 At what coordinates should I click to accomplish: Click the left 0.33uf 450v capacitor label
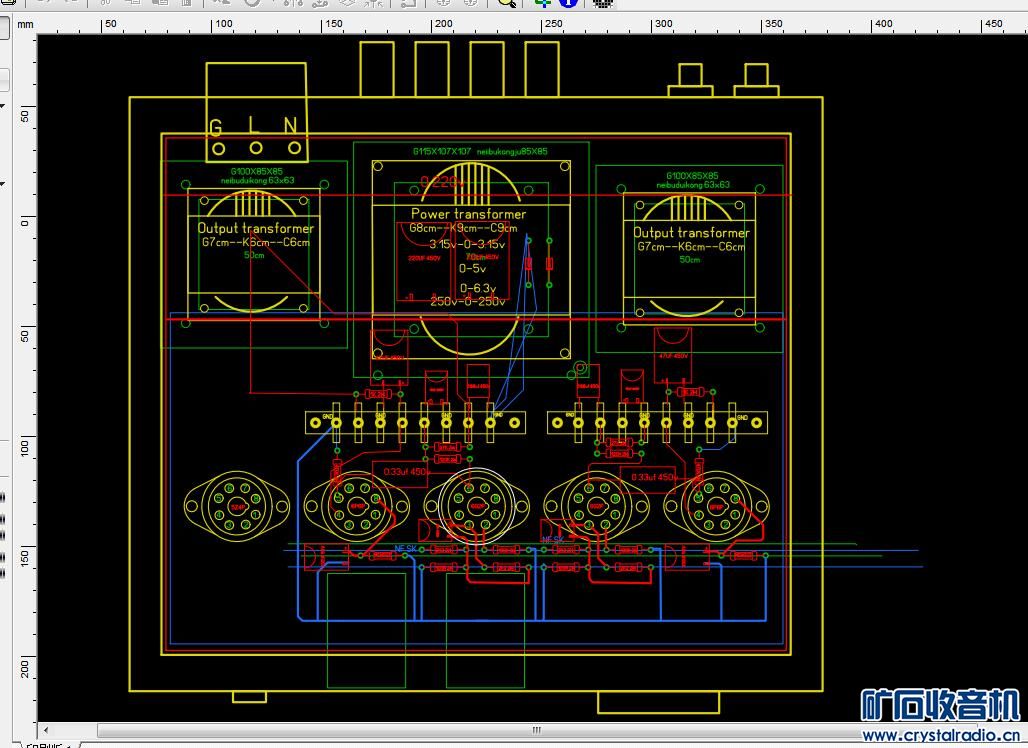coord(402,471)
